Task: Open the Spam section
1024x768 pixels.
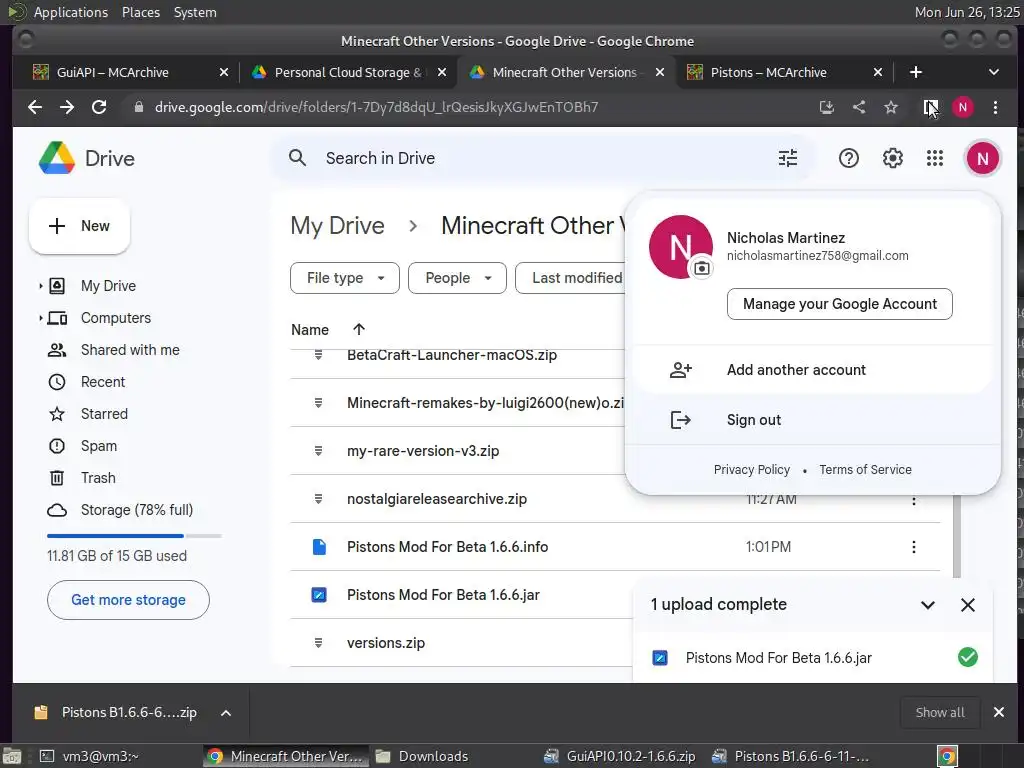Action: [99, 446]
